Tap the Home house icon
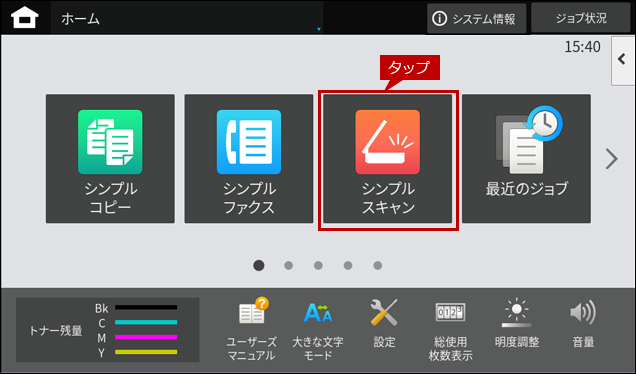636x374 pixels. point(25,18)
